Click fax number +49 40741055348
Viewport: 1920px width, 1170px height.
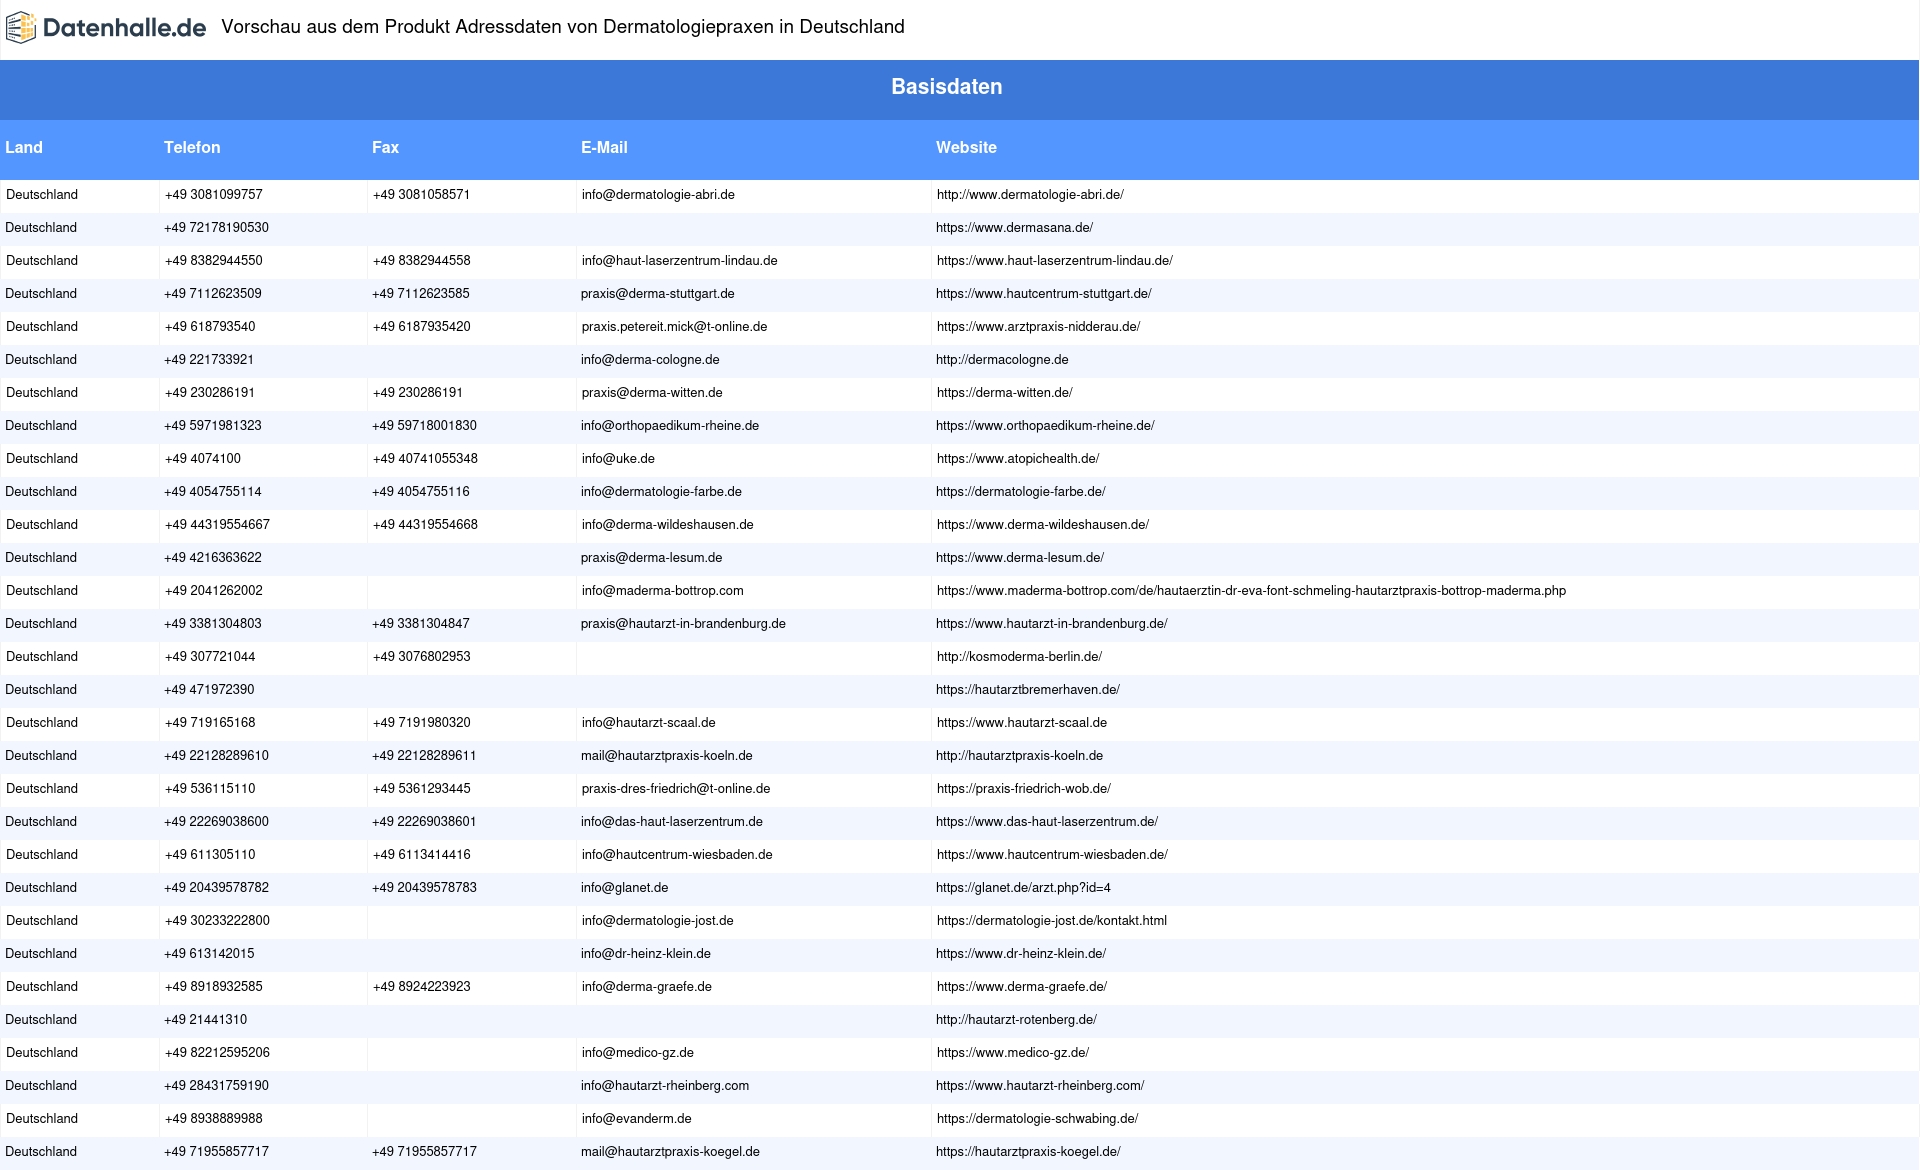425,459
